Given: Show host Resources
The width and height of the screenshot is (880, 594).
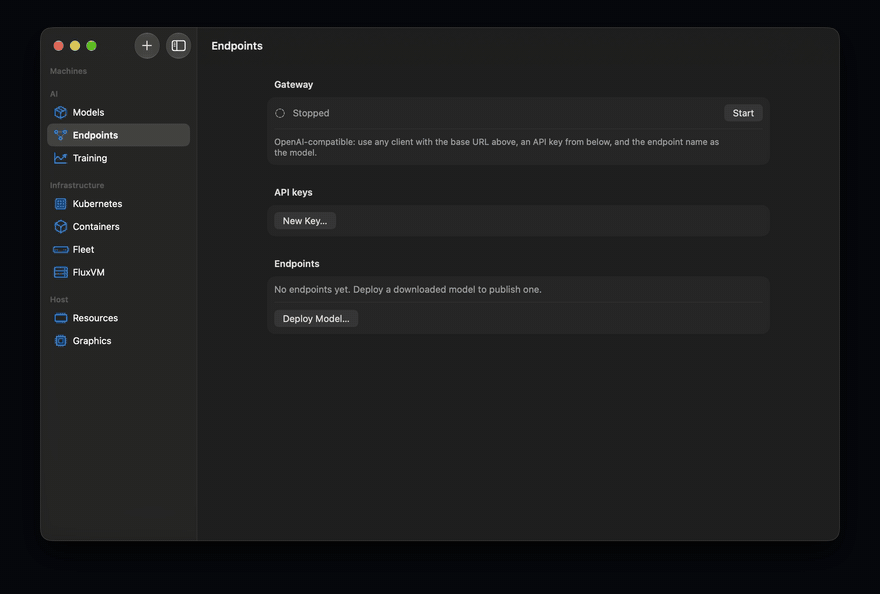Looking at the screenshot, I should click(x=118, y=318).
